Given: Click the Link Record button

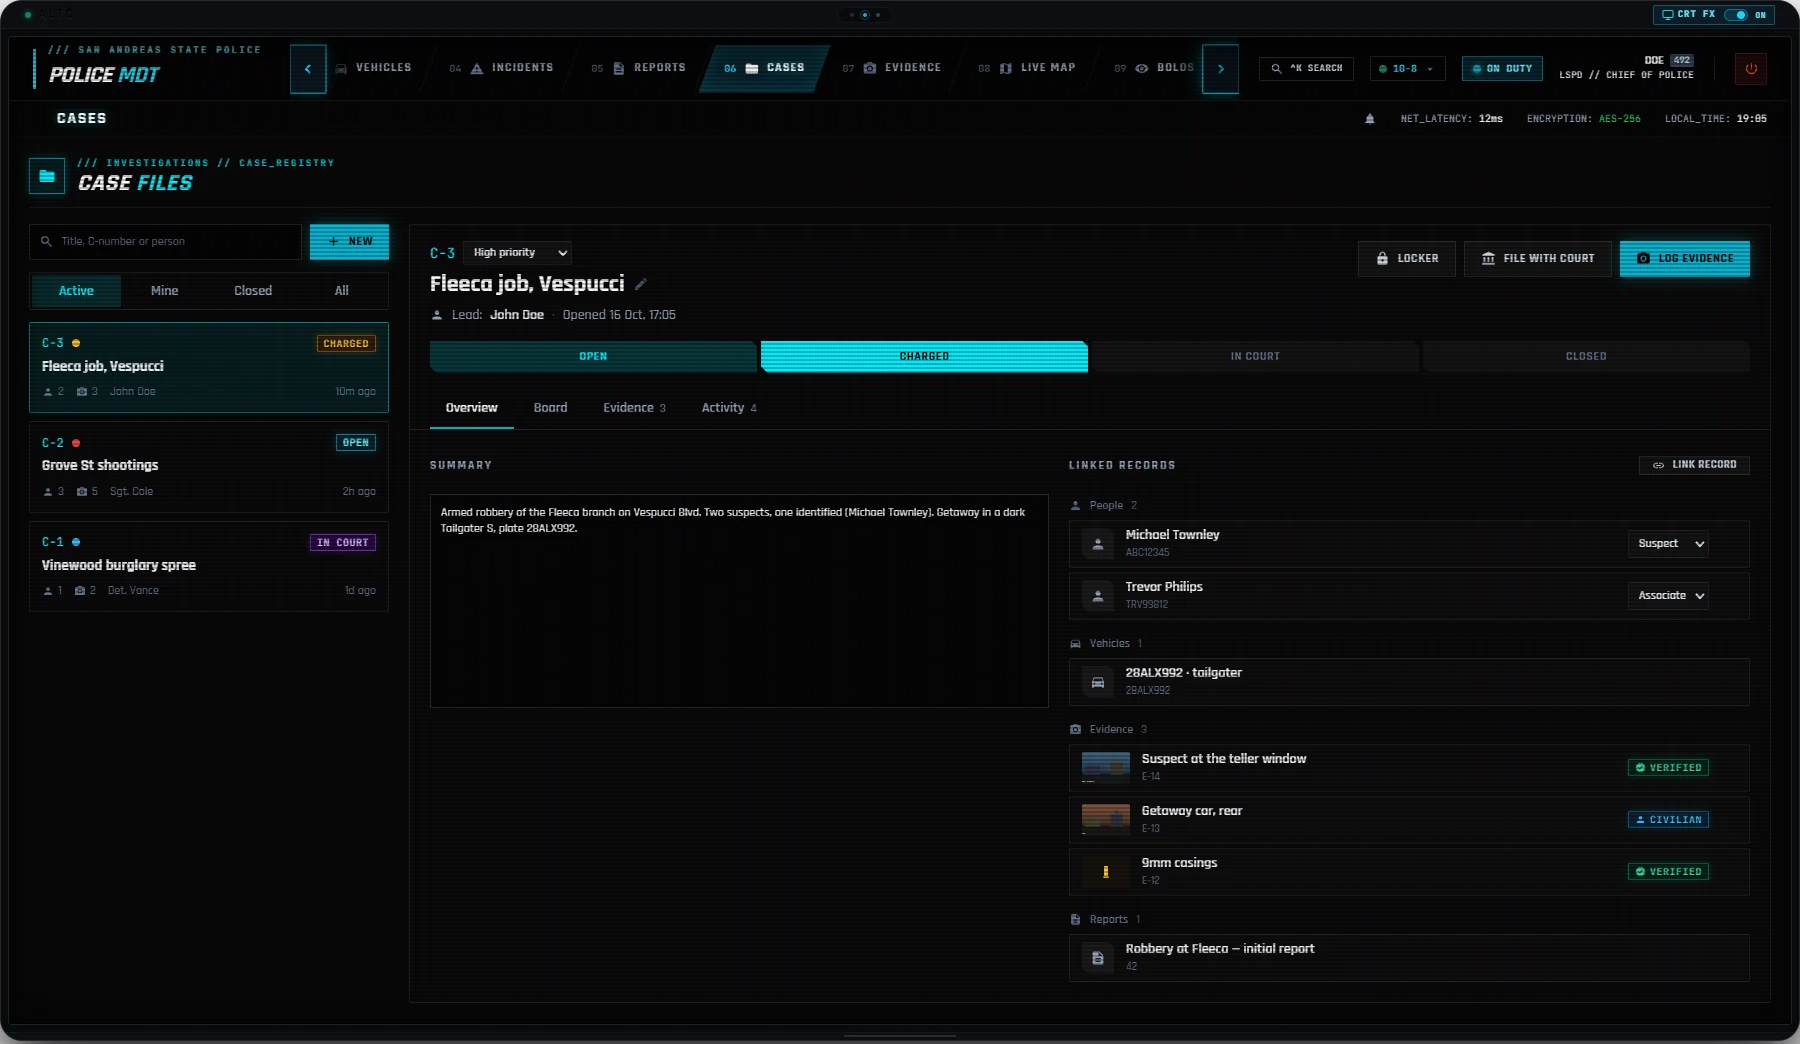Looking at the screenshot, I should (1694, 465).
